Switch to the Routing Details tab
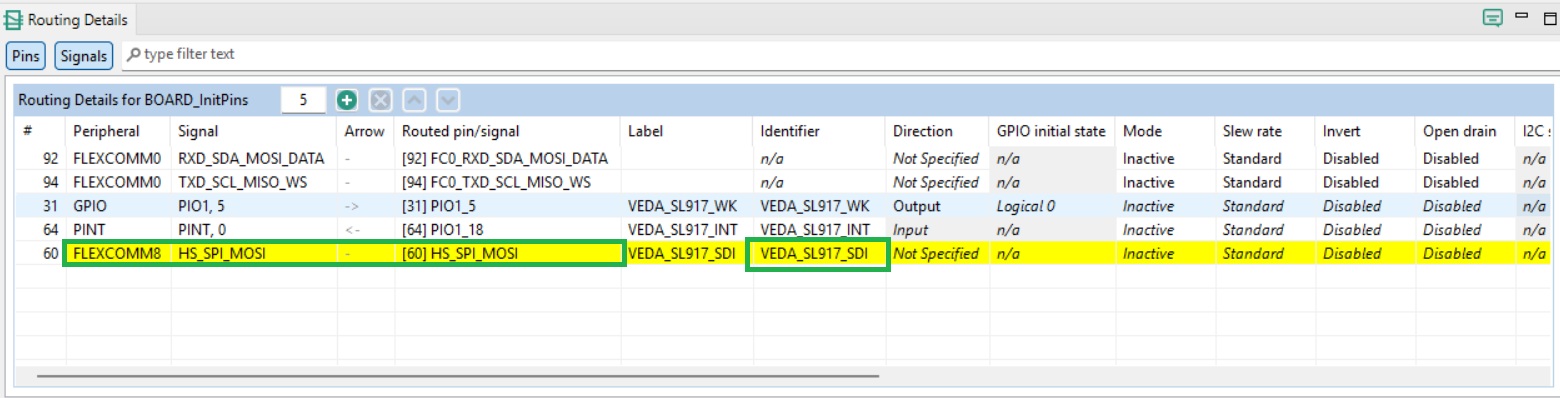 pos(67,20)
